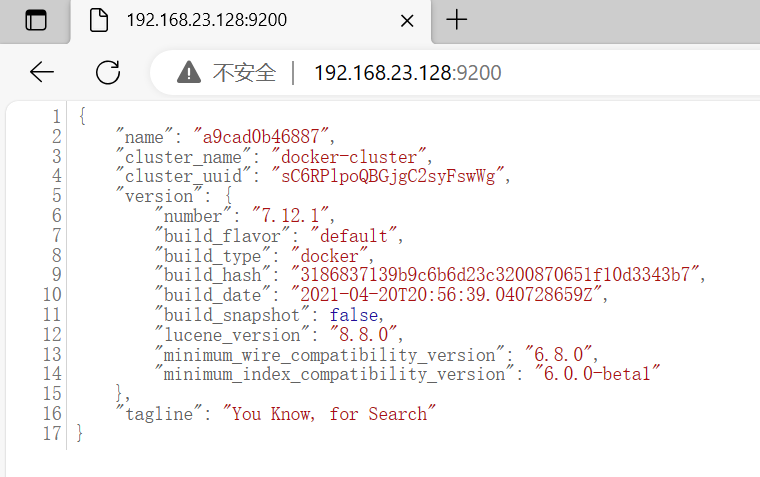Click the "version" key
The image size is (760, 477).
159,196
